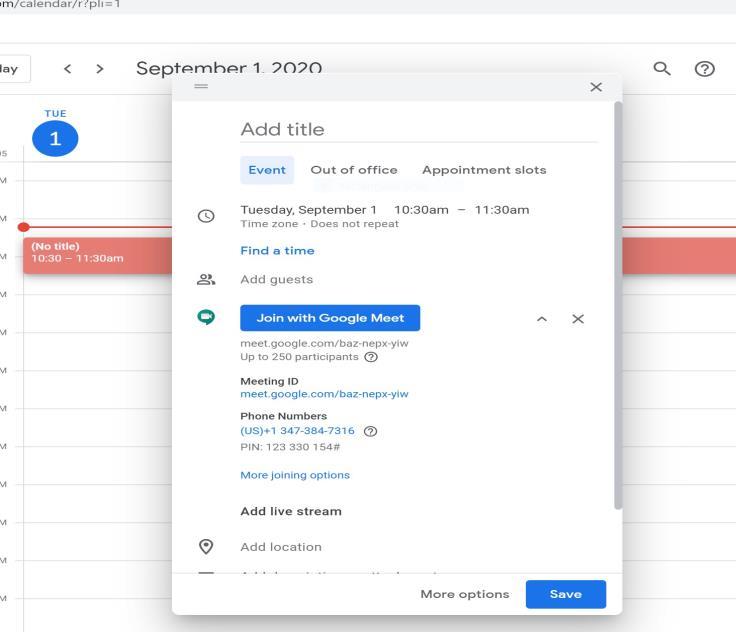Close the event creation dialog

(596, 87)
